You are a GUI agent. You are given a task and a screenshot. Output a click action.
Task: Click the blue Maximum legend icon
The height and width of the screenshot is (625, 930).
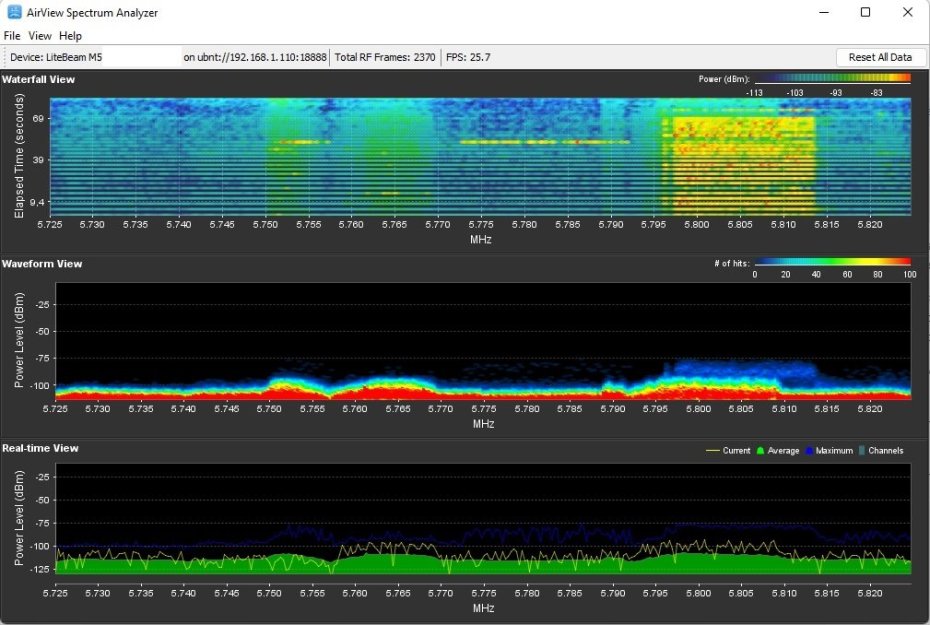click(x=809, y=451)
